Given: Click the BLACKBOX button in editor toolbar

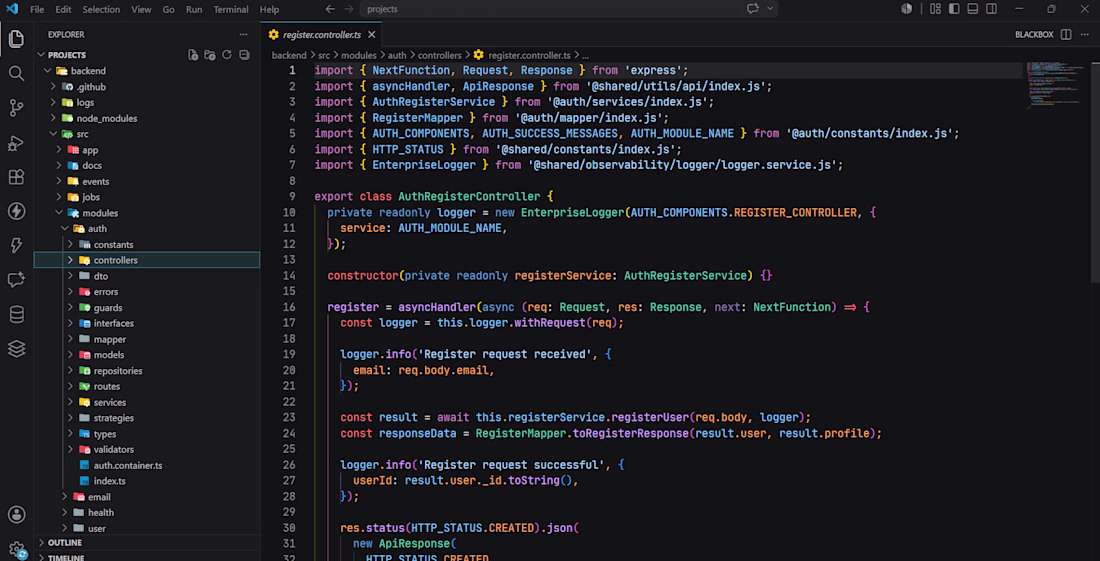Looking at the screenshot, I should click(1034, 34).
